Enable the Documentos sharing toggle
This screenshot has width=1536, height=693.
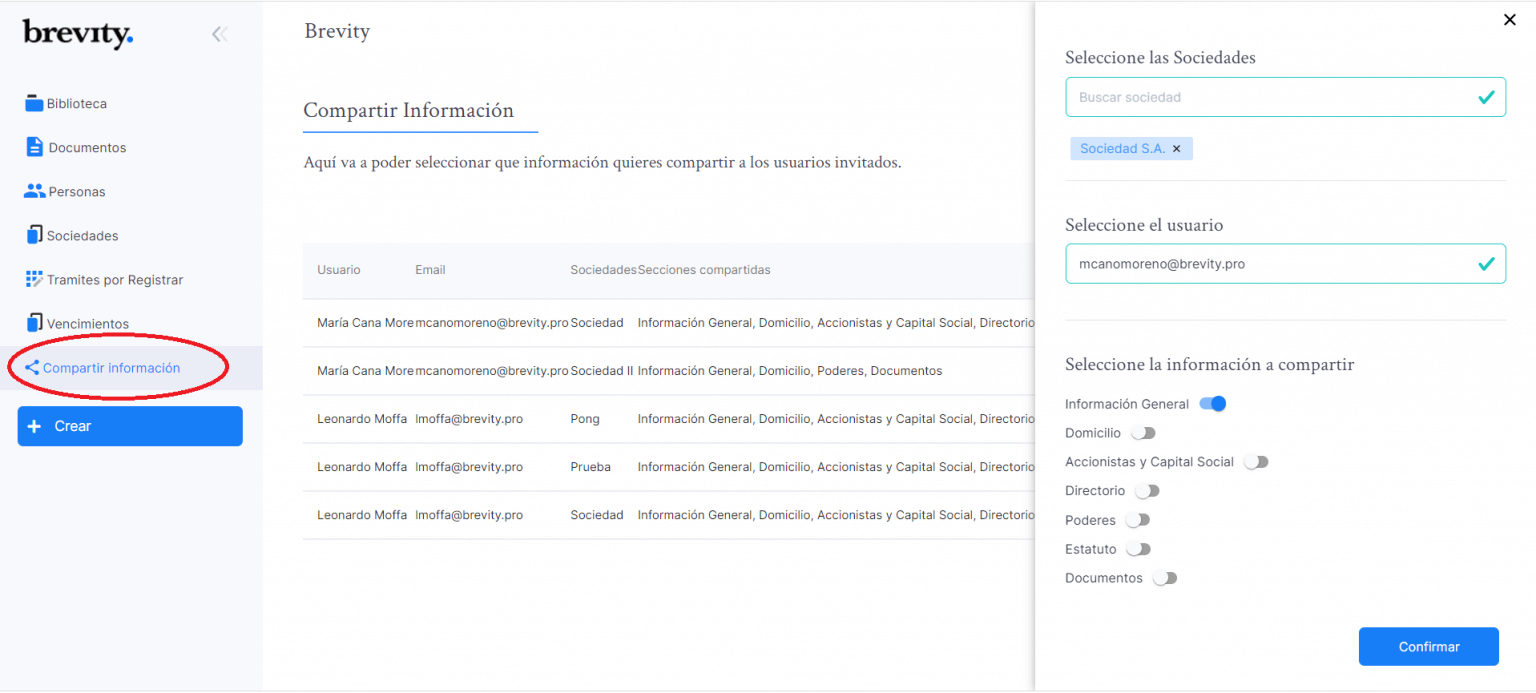pos(1165,578)
